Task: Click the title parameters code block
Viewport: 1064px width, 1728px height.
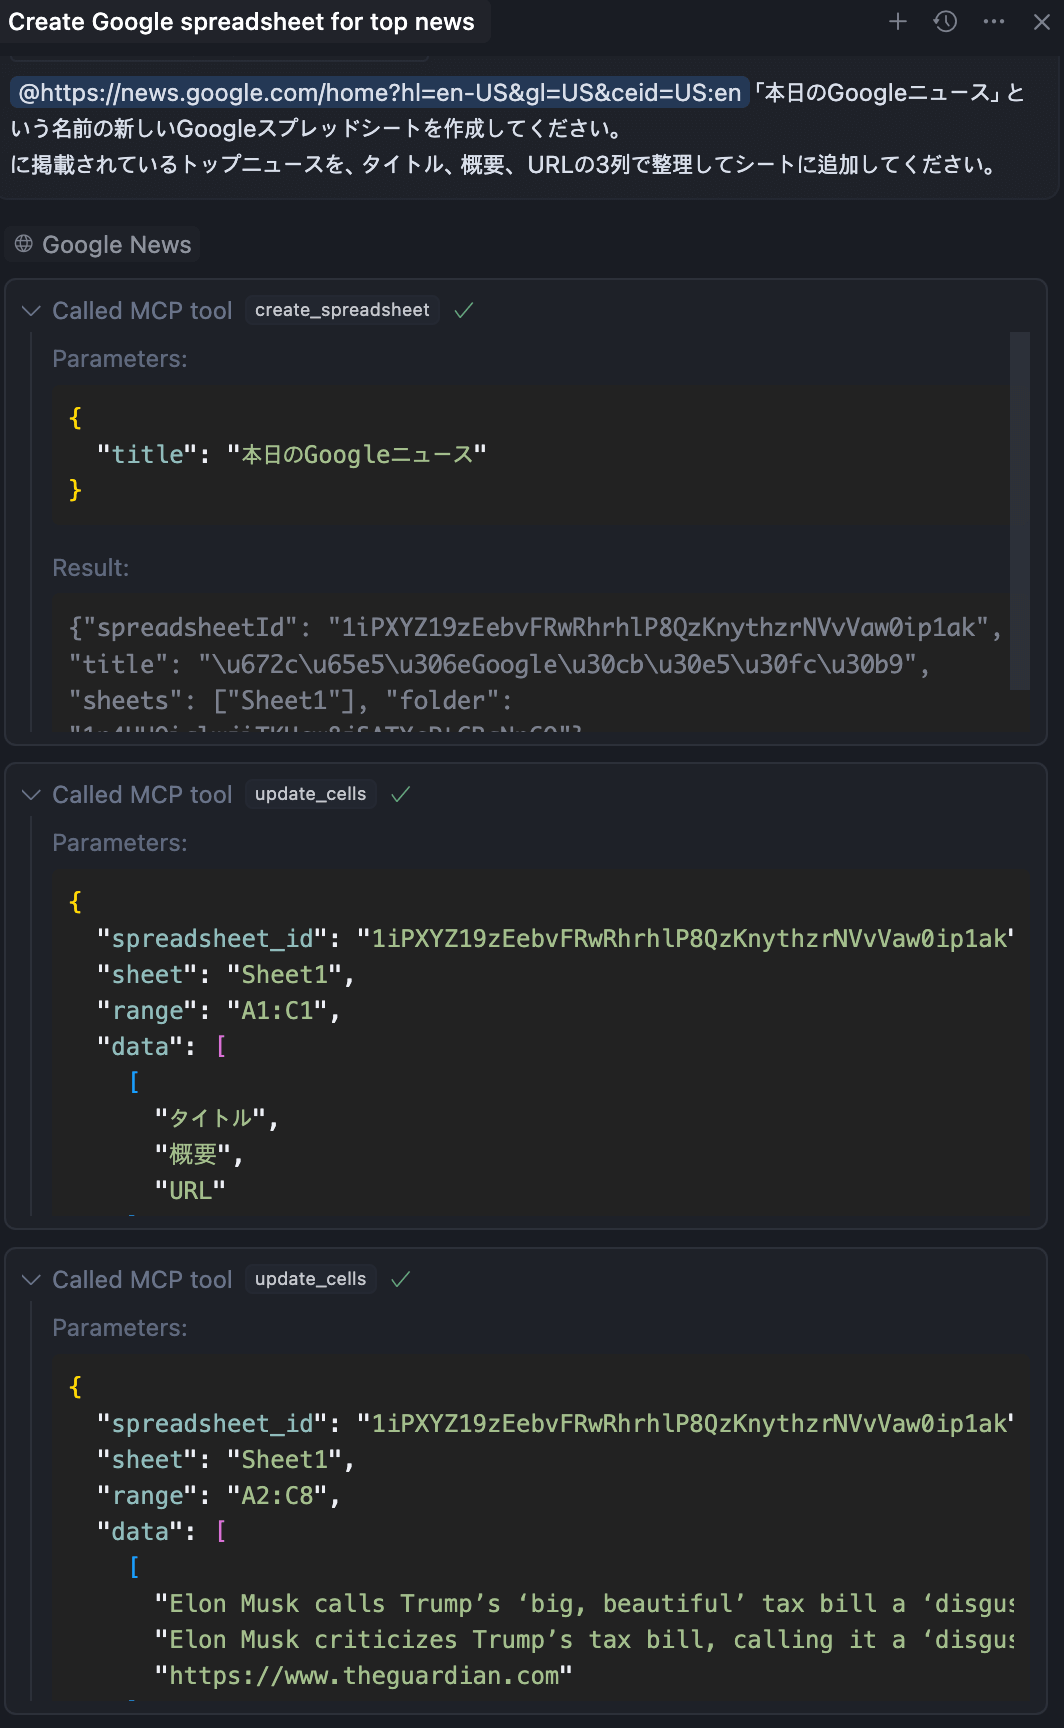Action: (x=530, y=455)
